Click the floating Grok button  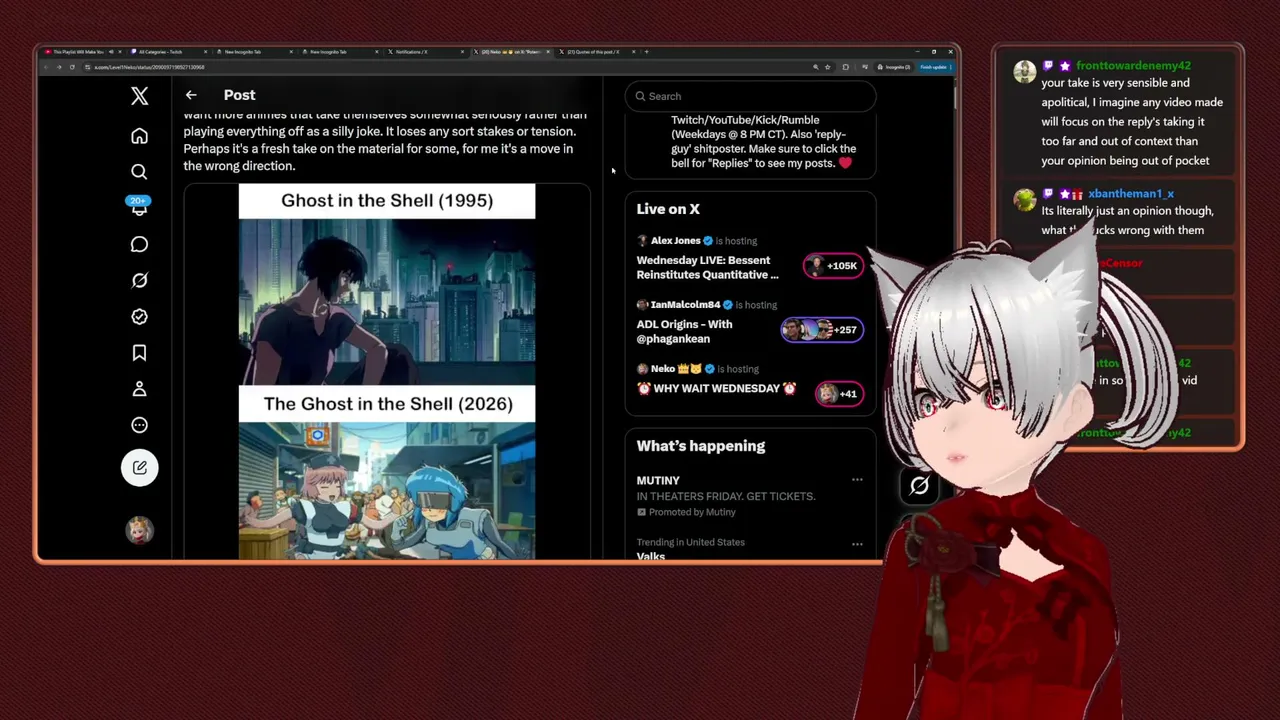(x=919, y=486)
